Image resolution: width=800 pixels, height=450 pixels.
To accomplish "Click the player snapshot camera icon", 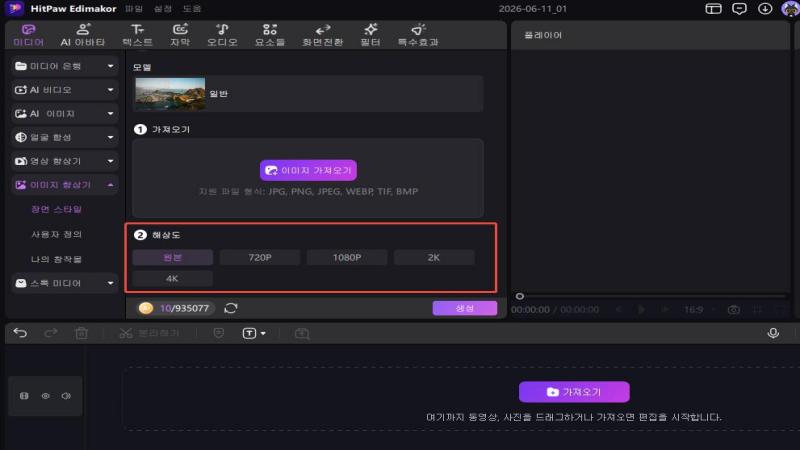I will (734, 310).
